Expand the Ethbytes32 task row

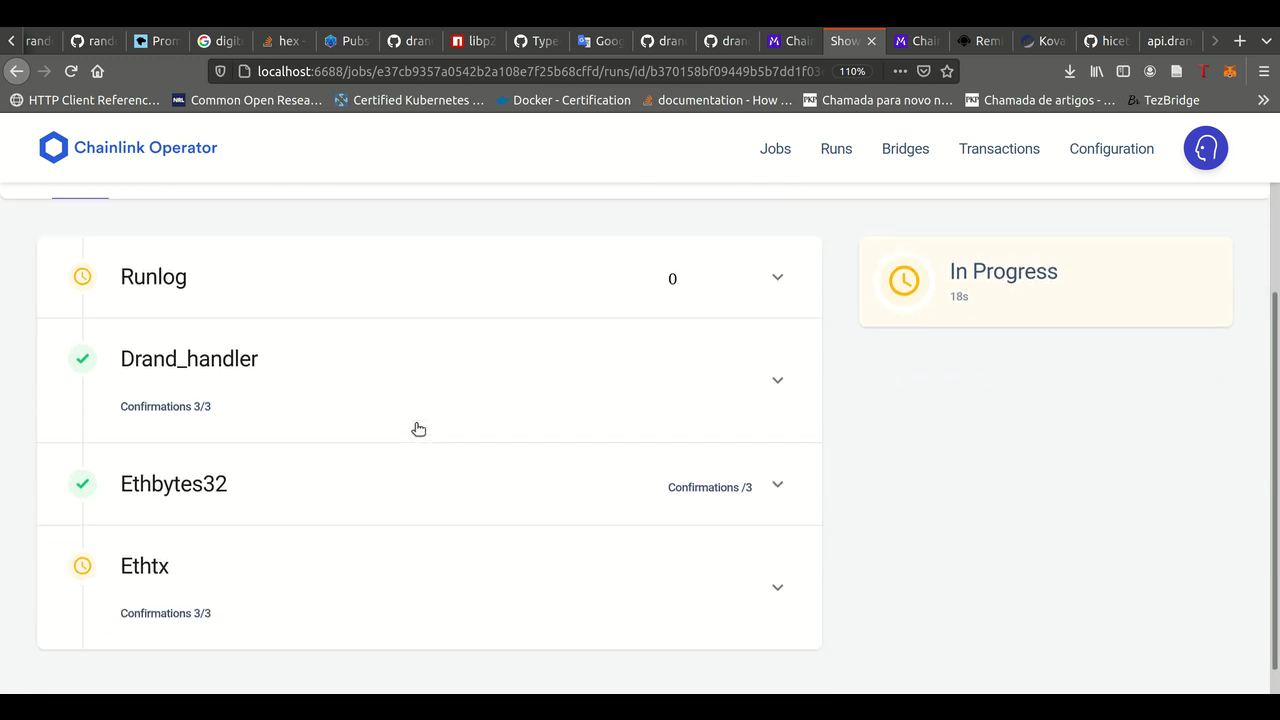pos(777,485)
